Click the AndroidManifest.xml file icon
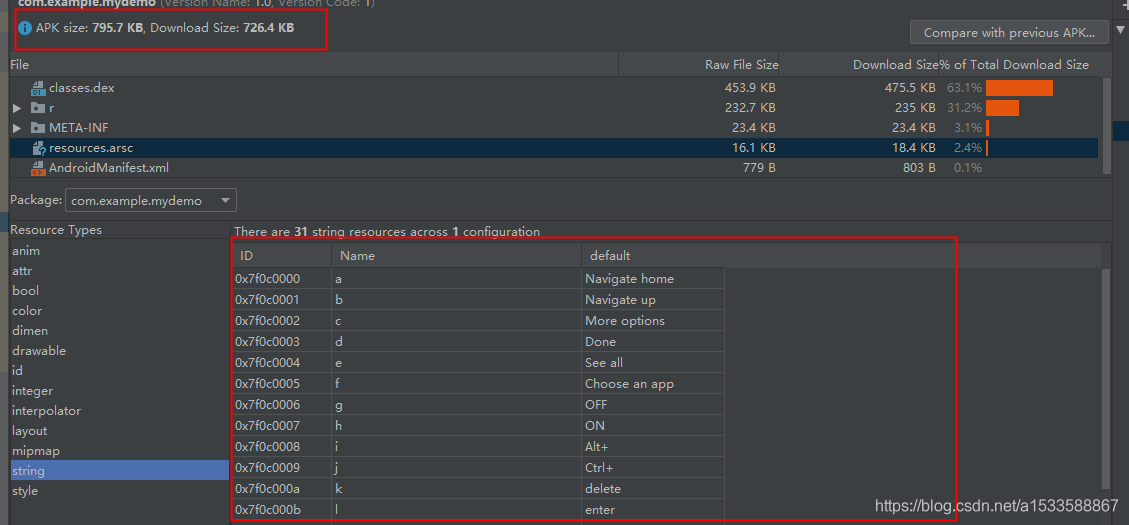The width and height of the screenshot is (1129, 525). (38, 169)
